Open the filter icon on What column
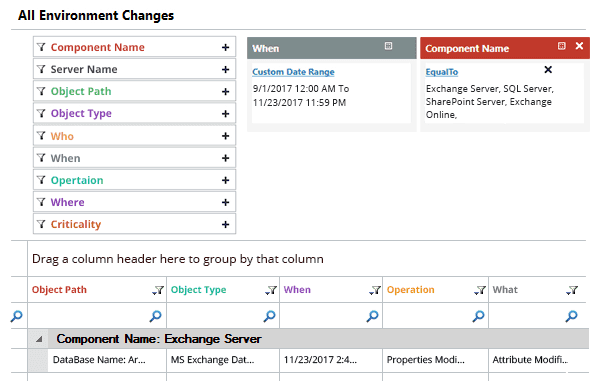 [572, 290]
